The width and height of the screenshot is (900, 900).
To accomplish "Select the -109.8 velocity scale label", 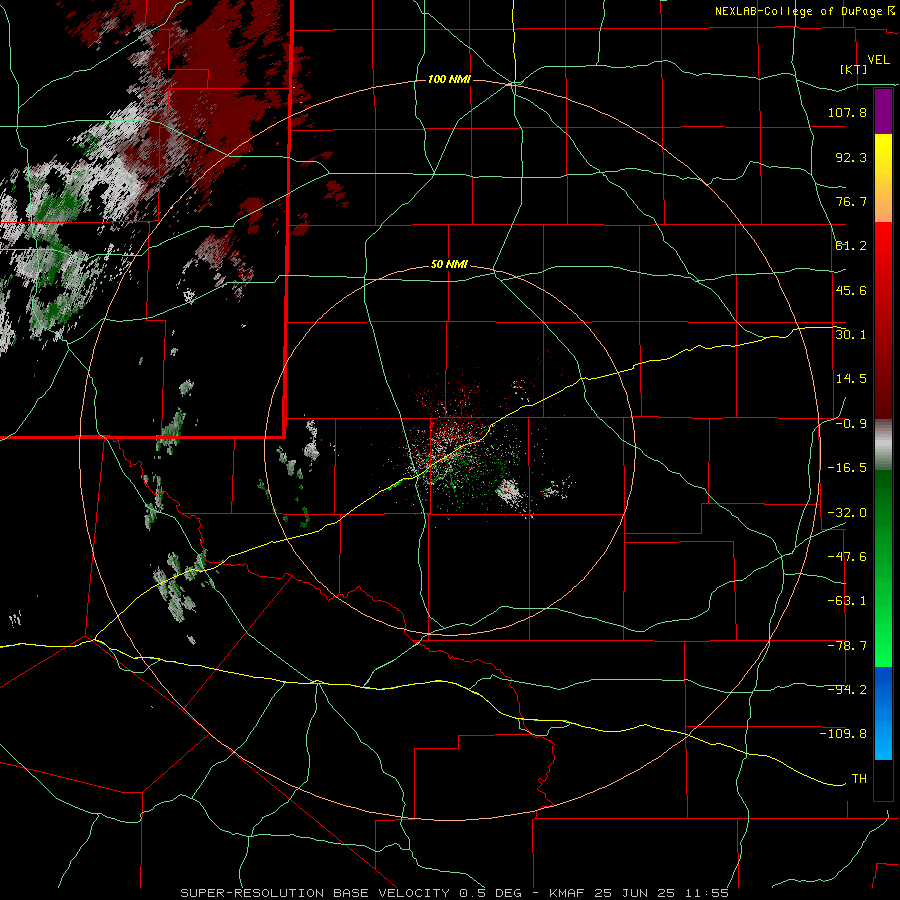I will [843, 734].
